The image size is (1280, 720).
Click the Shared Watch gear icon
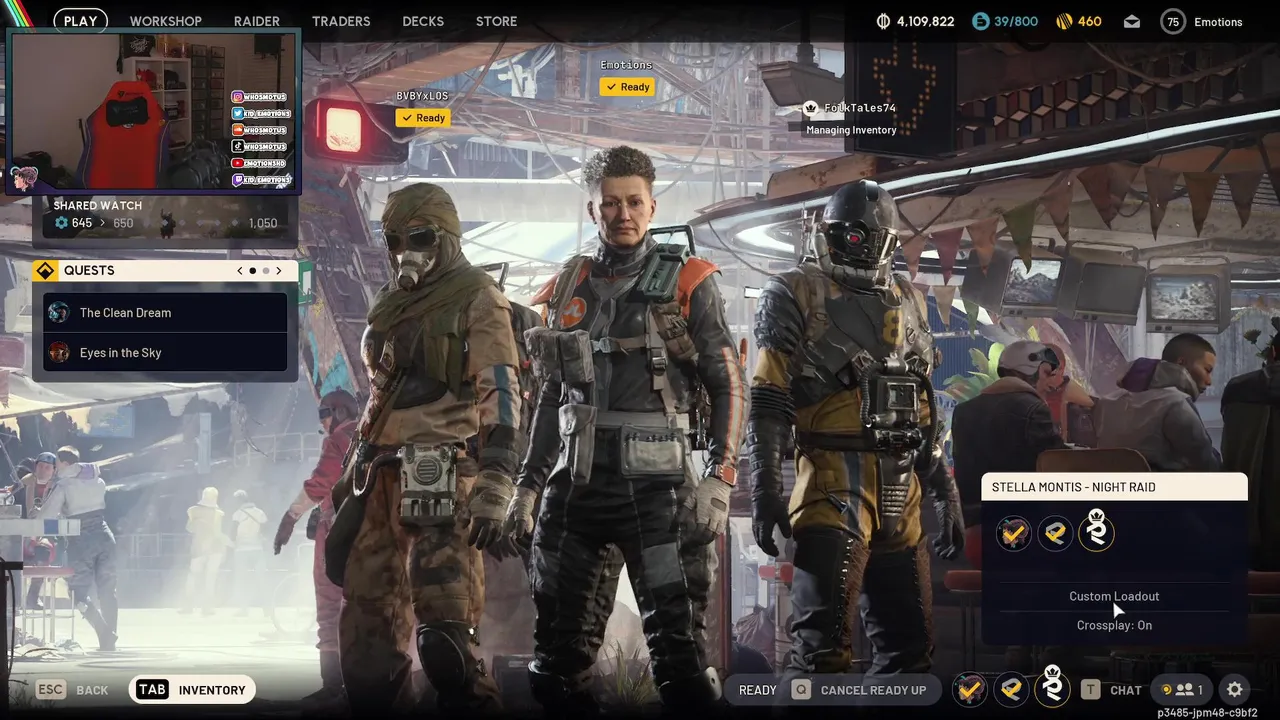pyautogui.click(x=61, y=223)
